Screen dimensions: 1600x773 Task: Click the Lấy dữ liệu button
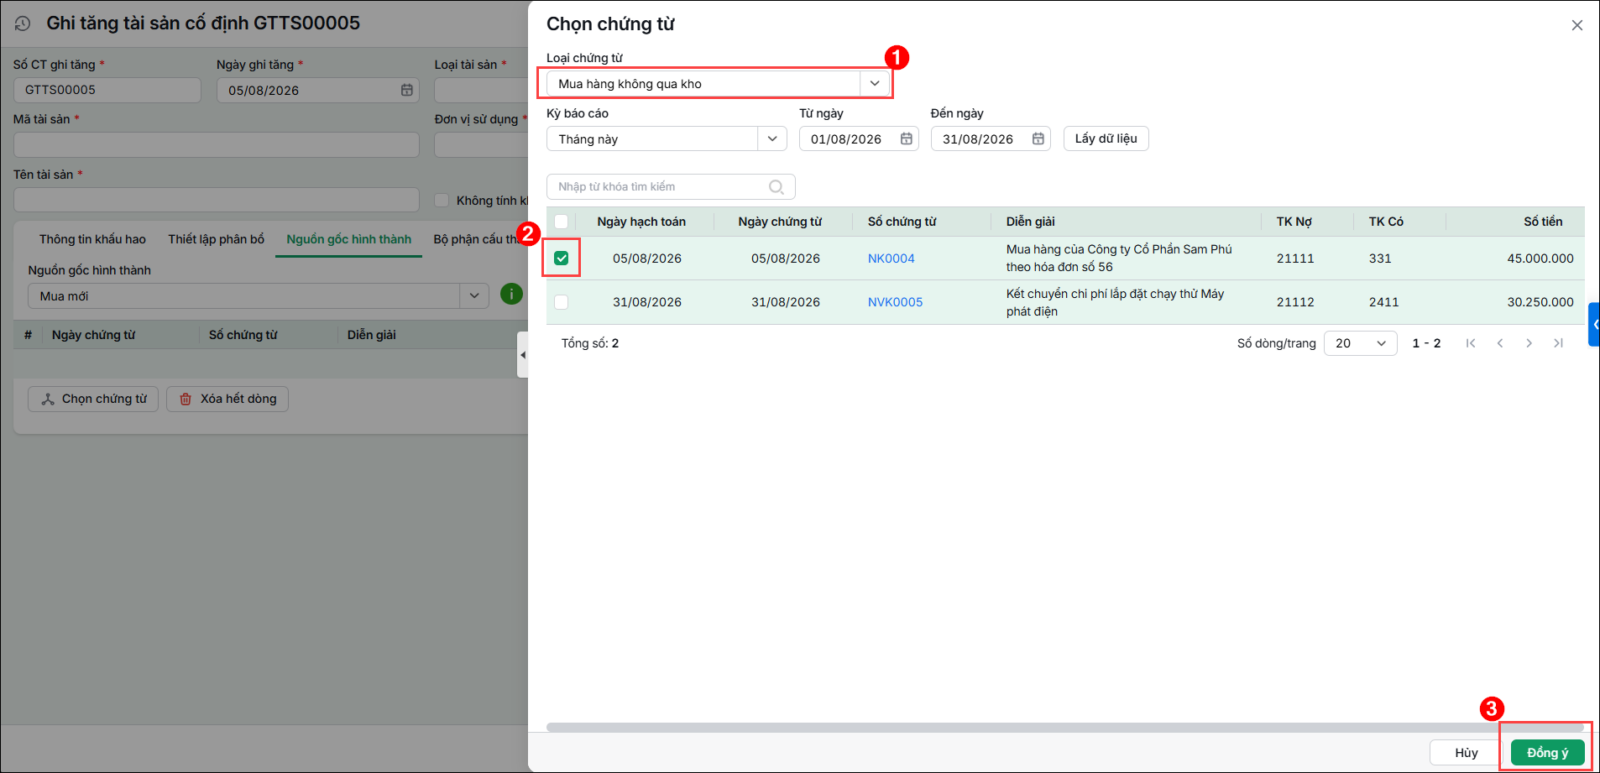click(x=1106, y=139)
